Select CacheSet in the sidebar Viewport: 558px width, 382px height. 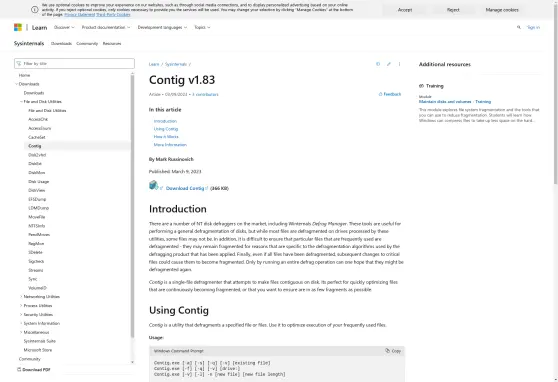[x=37, y=137]
